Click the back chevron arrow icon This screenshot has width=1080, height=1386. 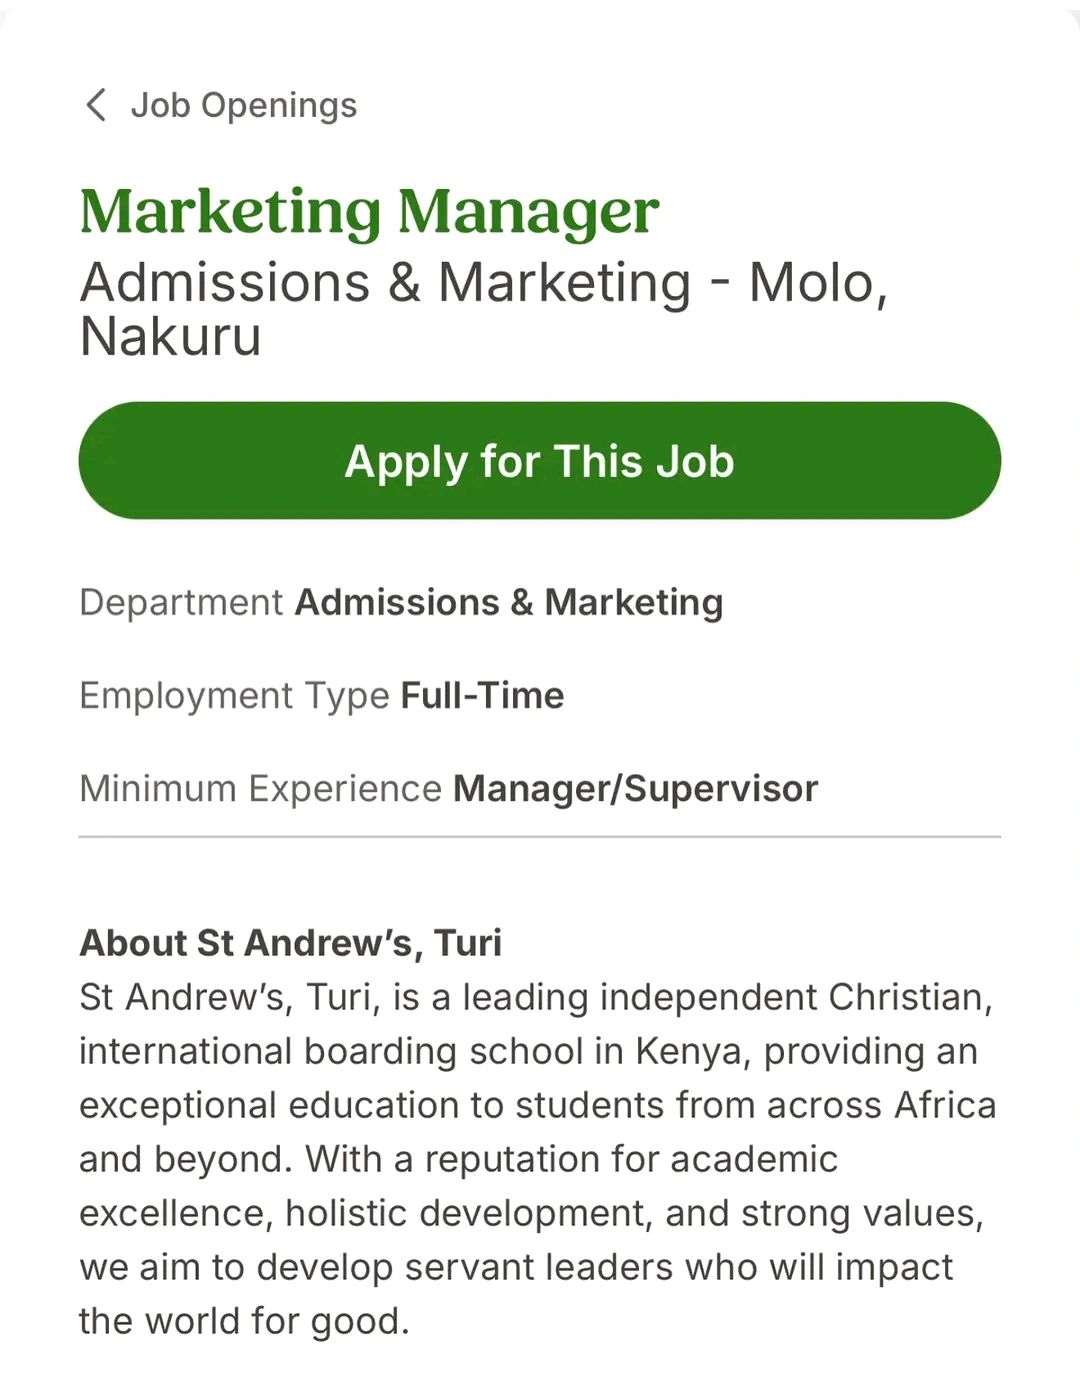click(x=96, y=105)
